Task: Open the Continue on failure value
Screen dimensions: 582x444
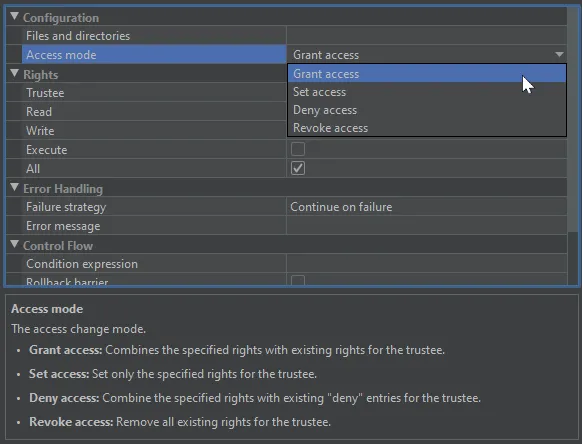Action: [x=427, y=207]
